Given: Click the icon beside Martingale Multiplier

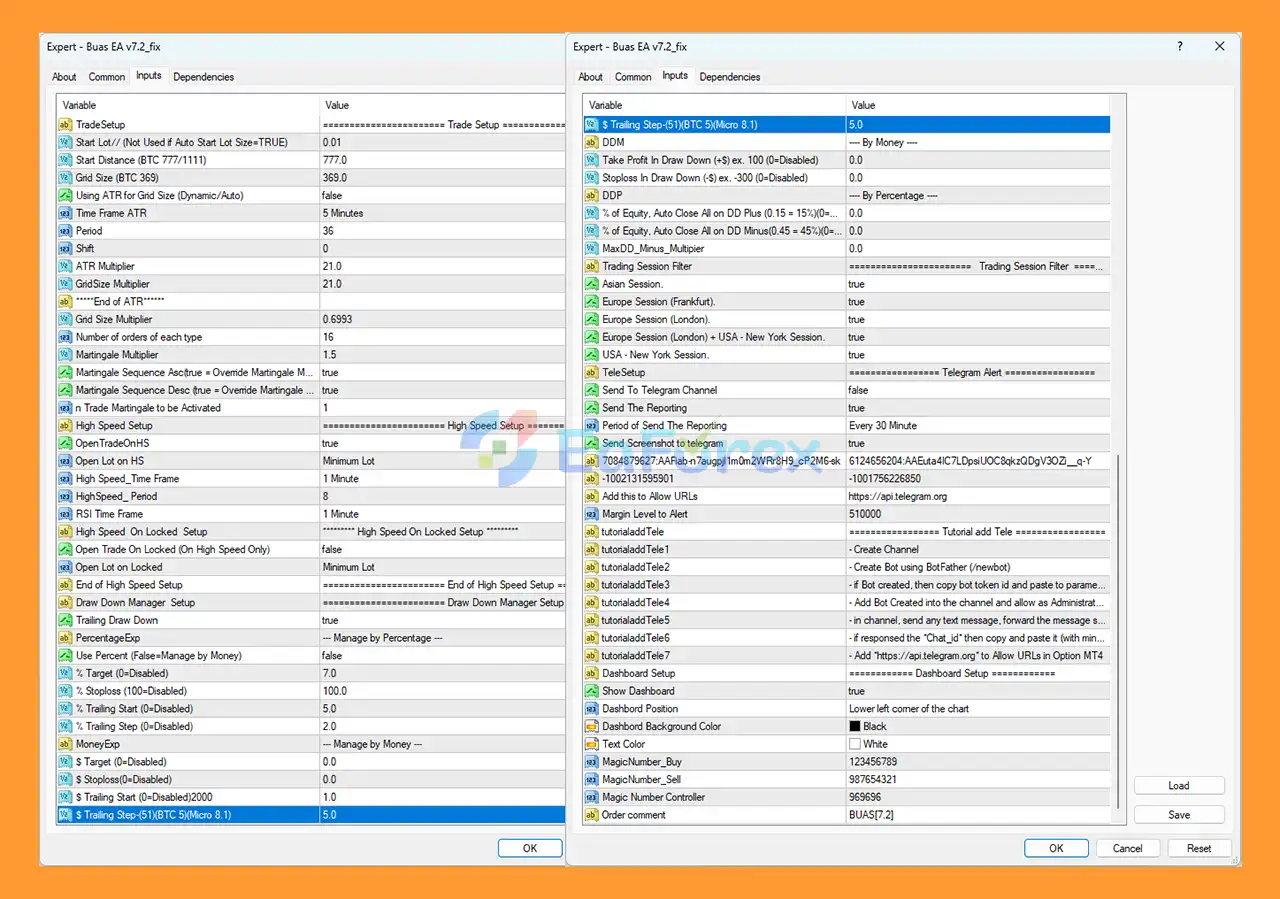Looking at the screenshot, I should coord(65,355).
